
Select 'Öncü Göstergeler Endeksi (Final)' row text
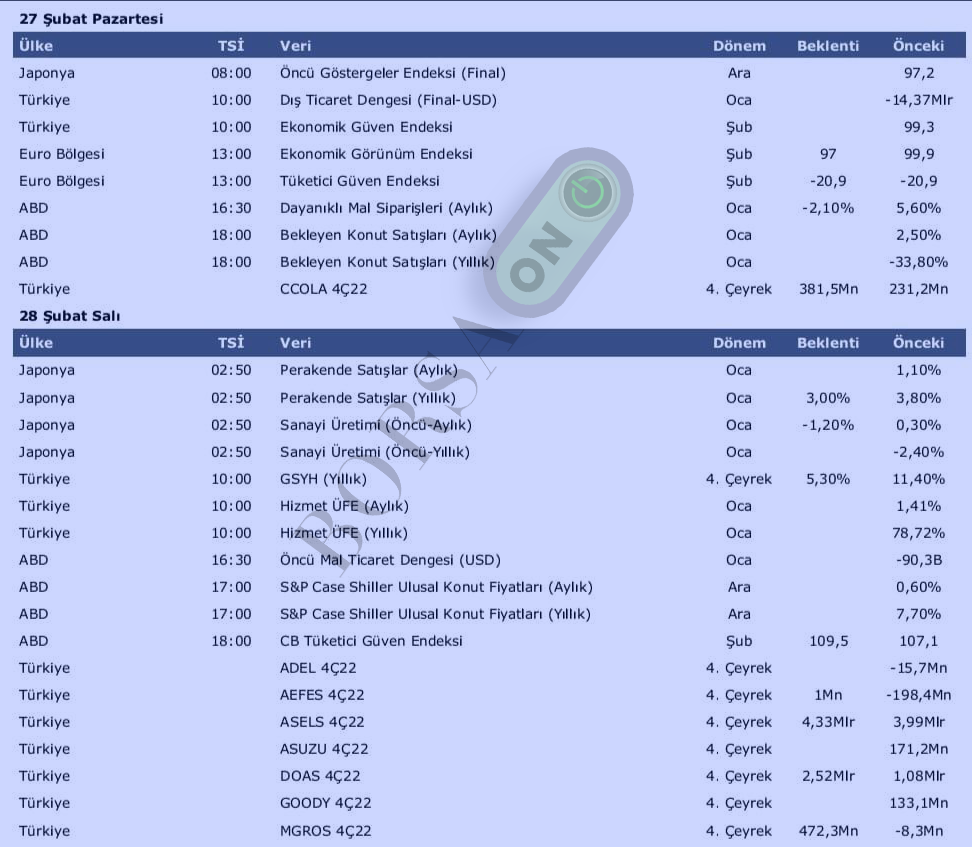(392, 73)
